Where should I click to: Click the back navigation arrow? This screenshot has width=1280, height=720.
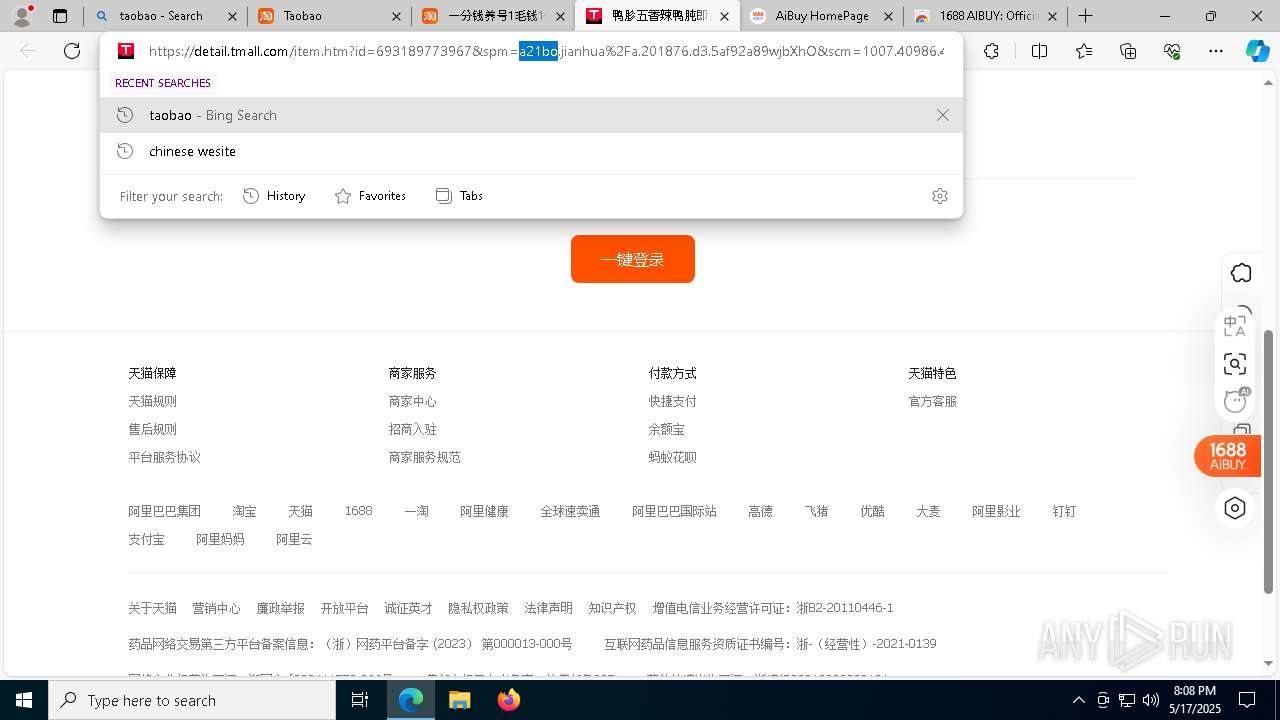29,51
